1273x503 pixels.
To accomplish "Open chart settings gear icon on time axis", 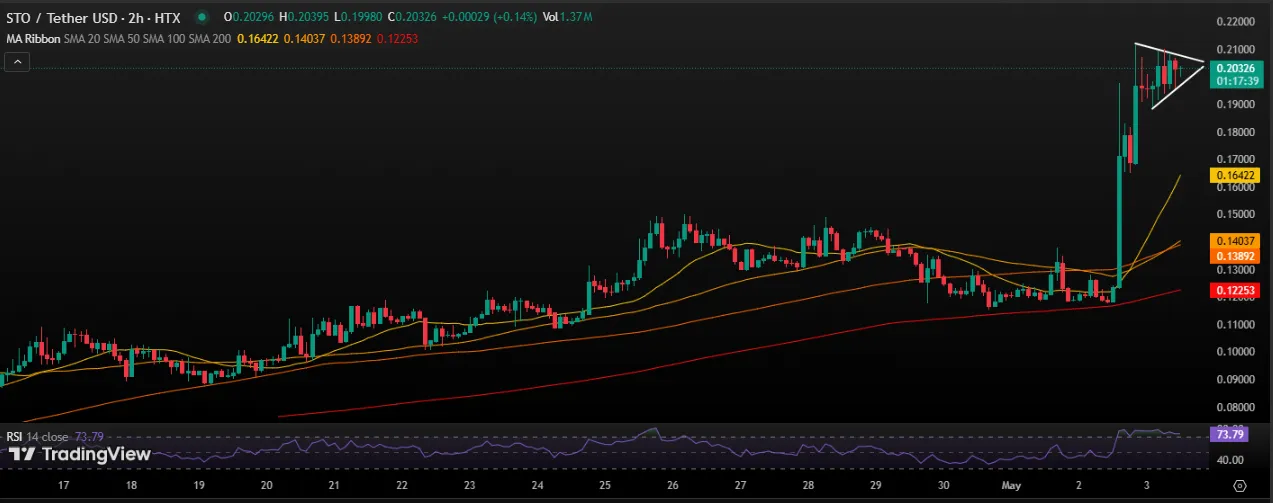I will tap(1239, 485).
